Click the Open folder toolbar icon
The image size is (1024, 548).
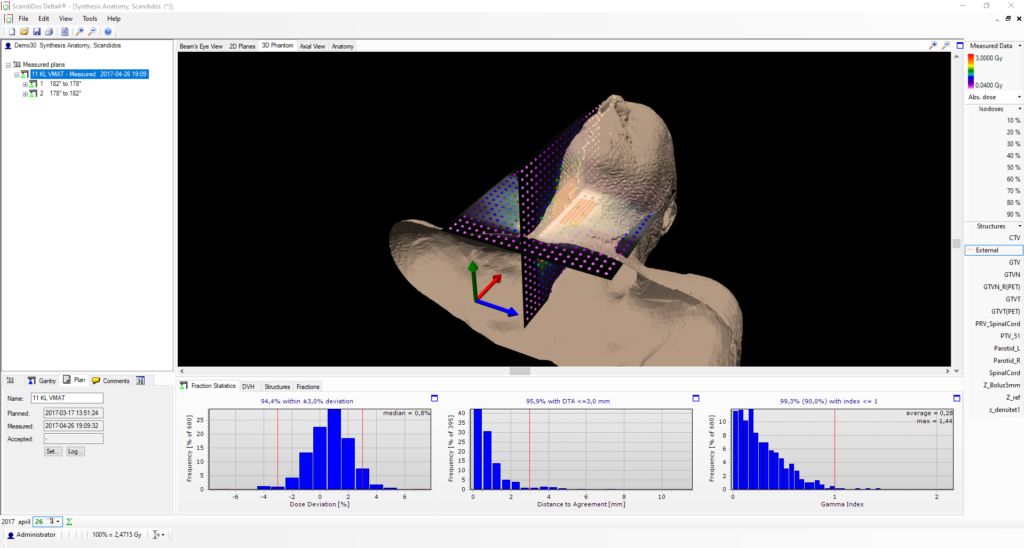pos(22,32)
